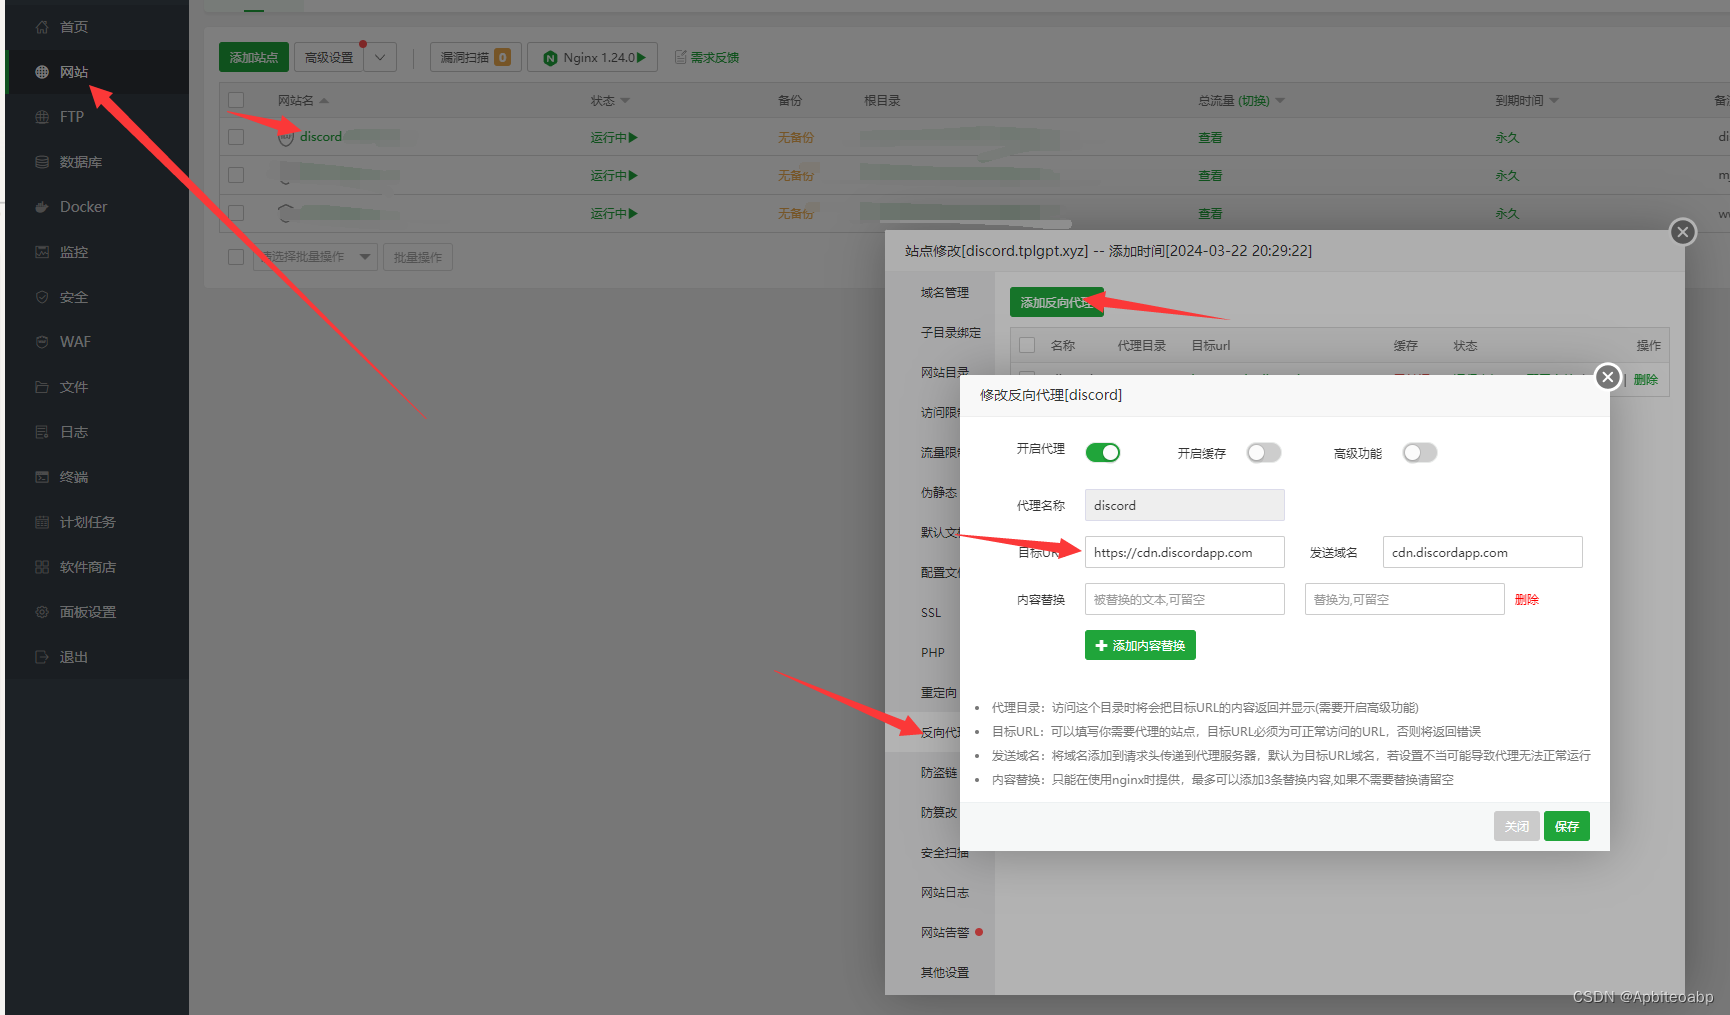Click the 需求反馈 edit icon
The width and height of the screenshot is (1730, 1015).
[681, 57]
